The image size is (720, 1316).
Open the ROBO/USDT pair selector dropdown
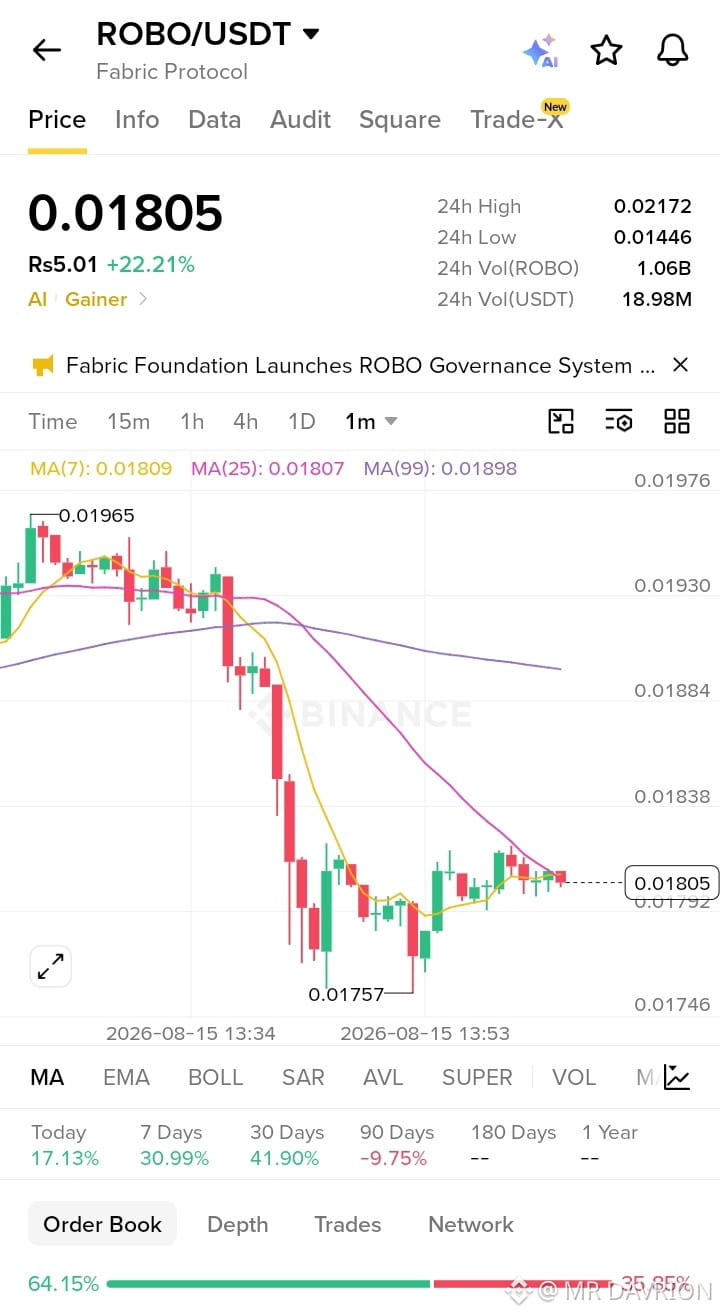pyautogui.click(x=208, y=34)
